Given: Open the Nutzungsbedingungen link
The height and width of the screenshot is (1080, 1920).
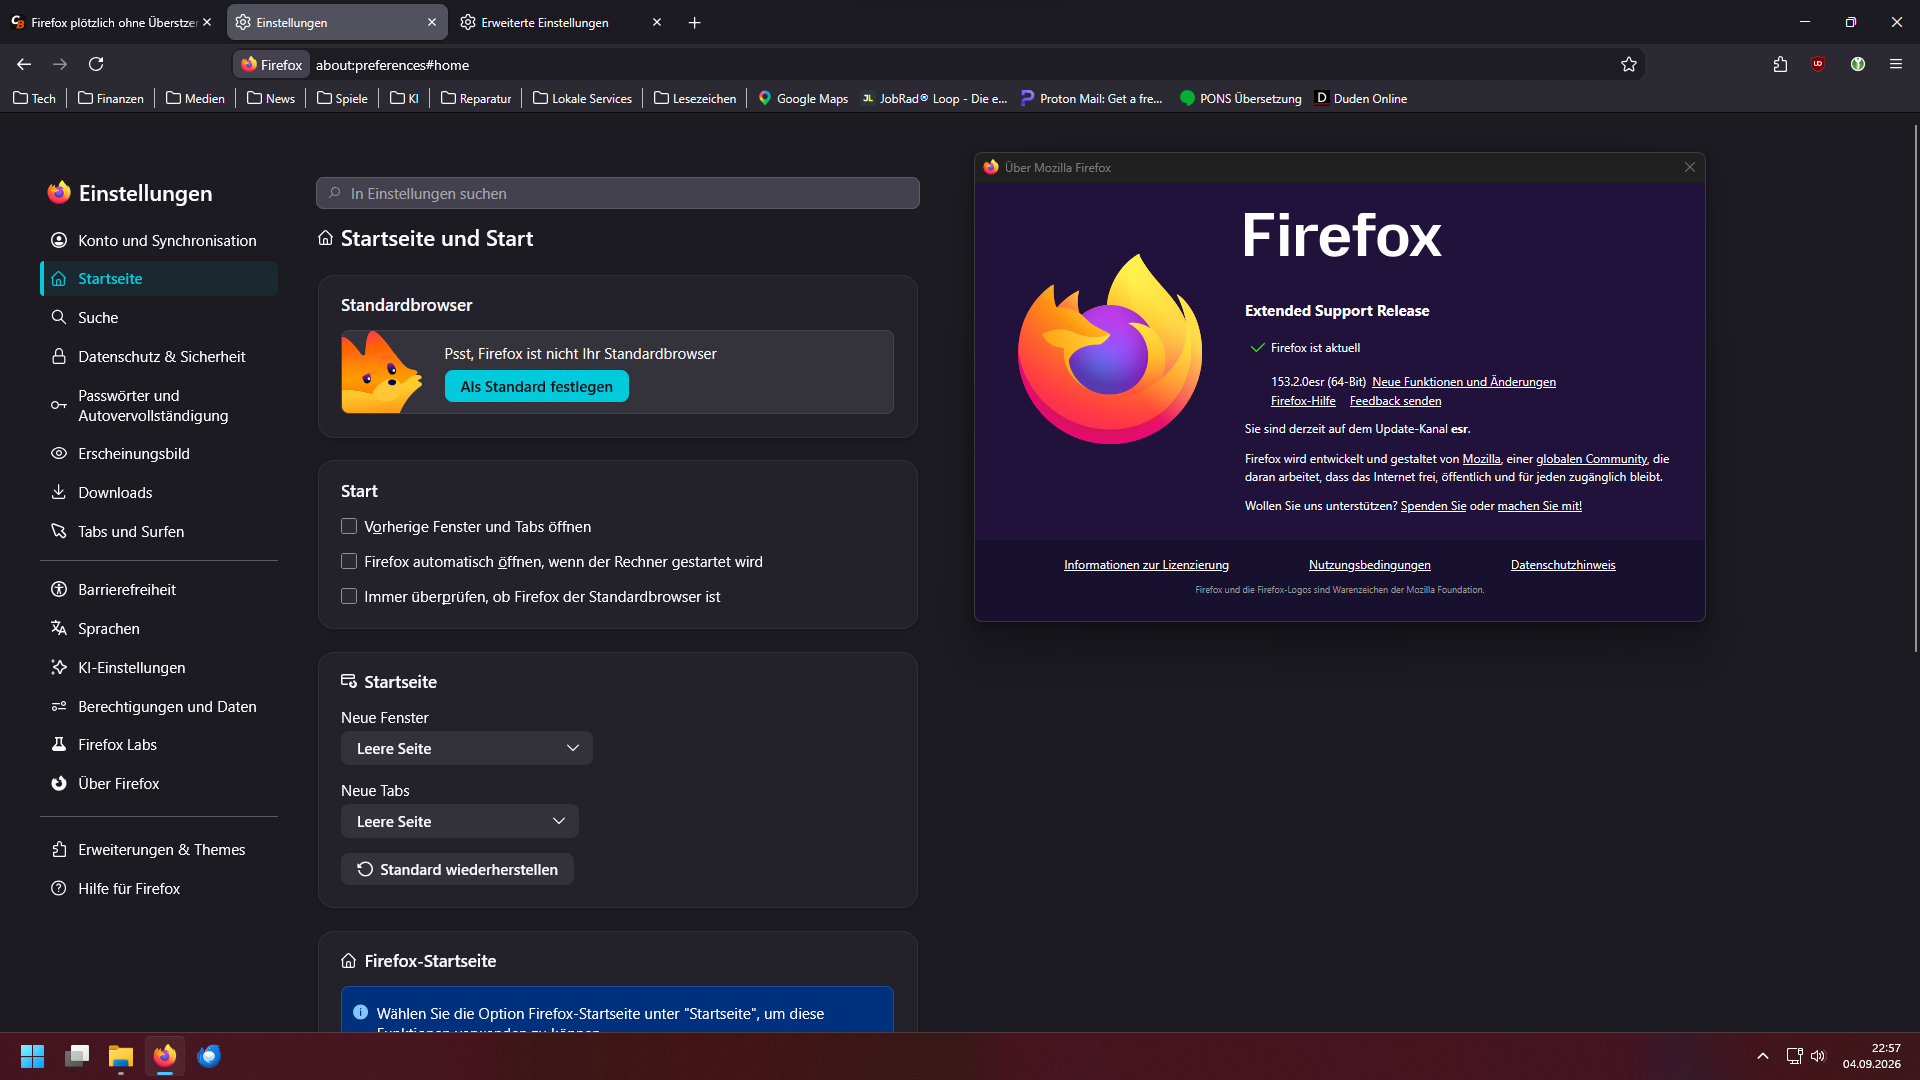Looking at the screenshot, I should pos(1369,565).
